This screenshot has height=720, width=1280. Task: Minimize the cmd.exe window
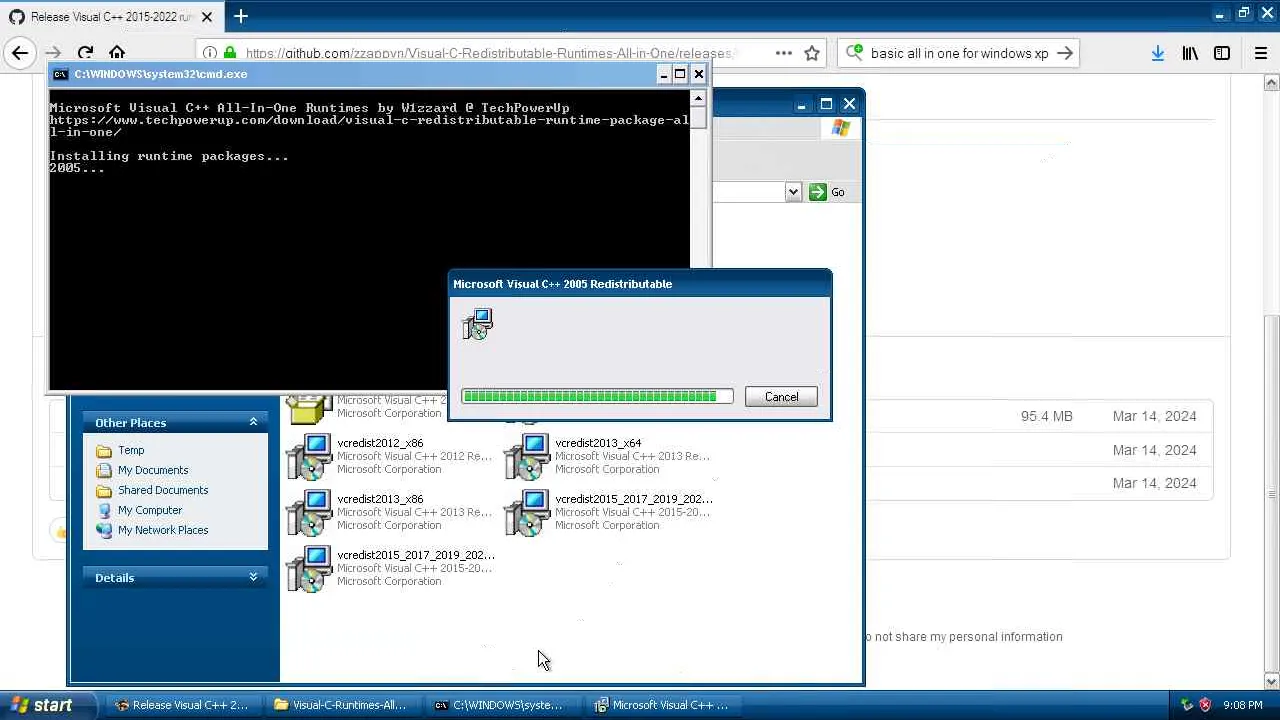(663, 74)
